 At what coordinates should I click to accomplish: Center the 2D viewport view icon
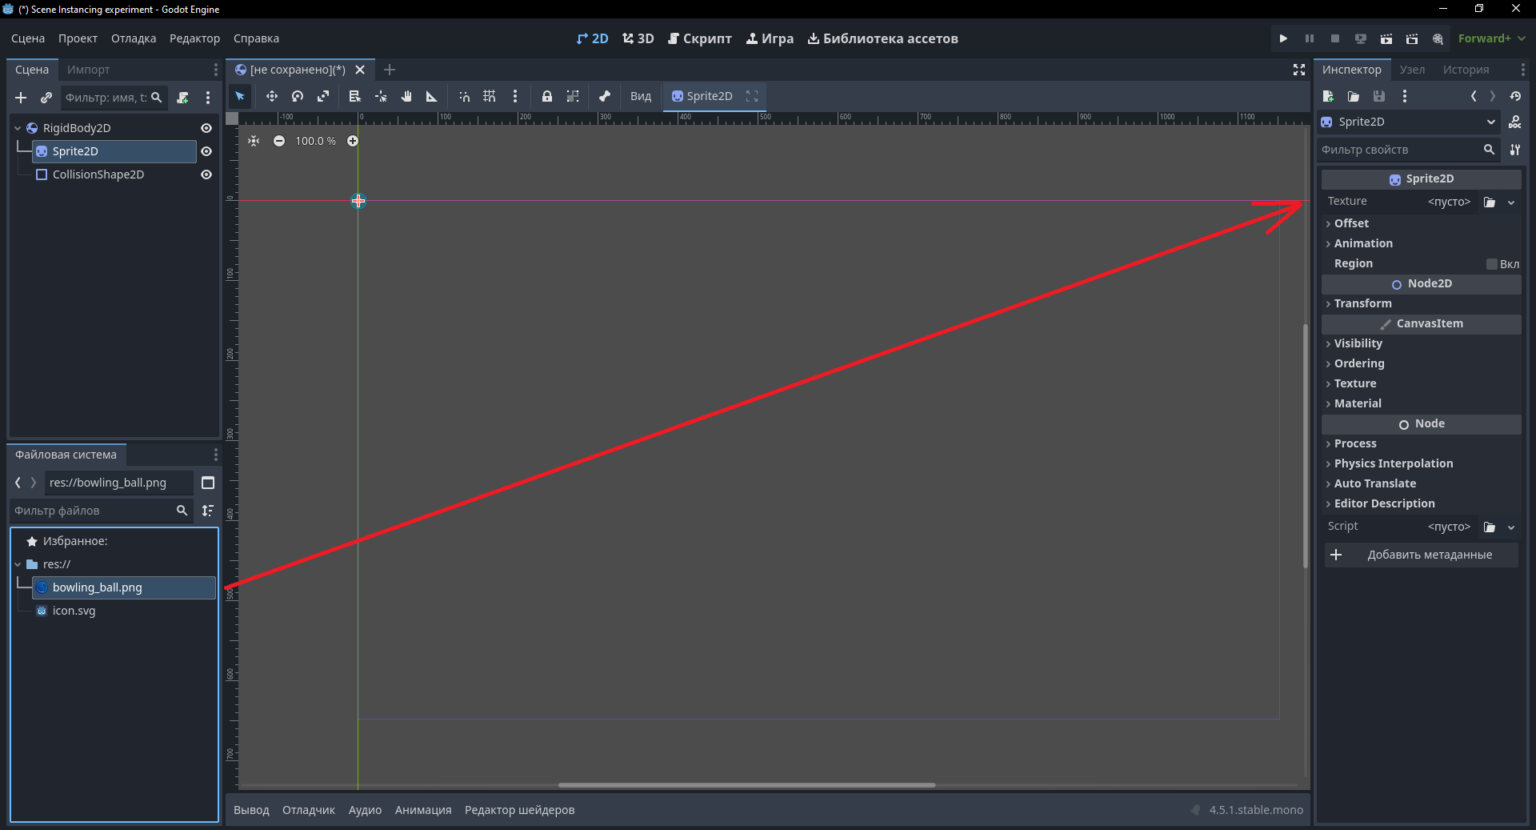tap(253, 141)
